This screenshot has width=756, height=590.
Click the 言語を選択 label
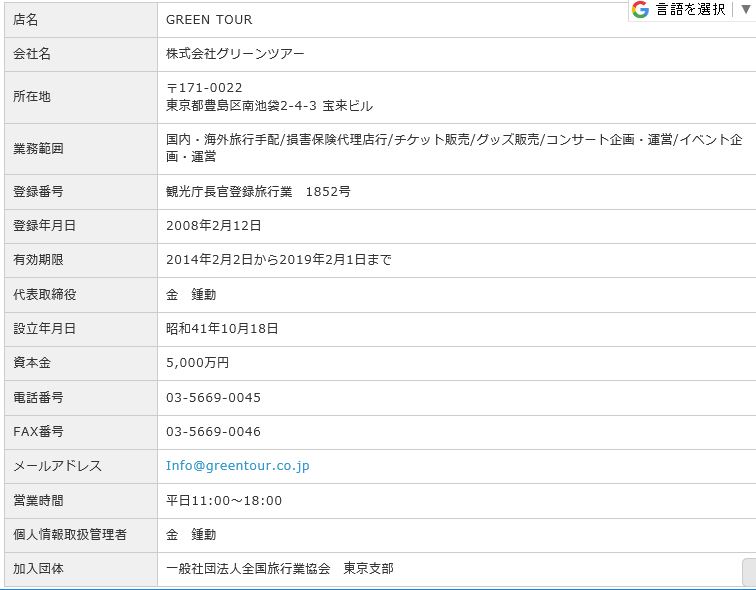tap(690, 10)
